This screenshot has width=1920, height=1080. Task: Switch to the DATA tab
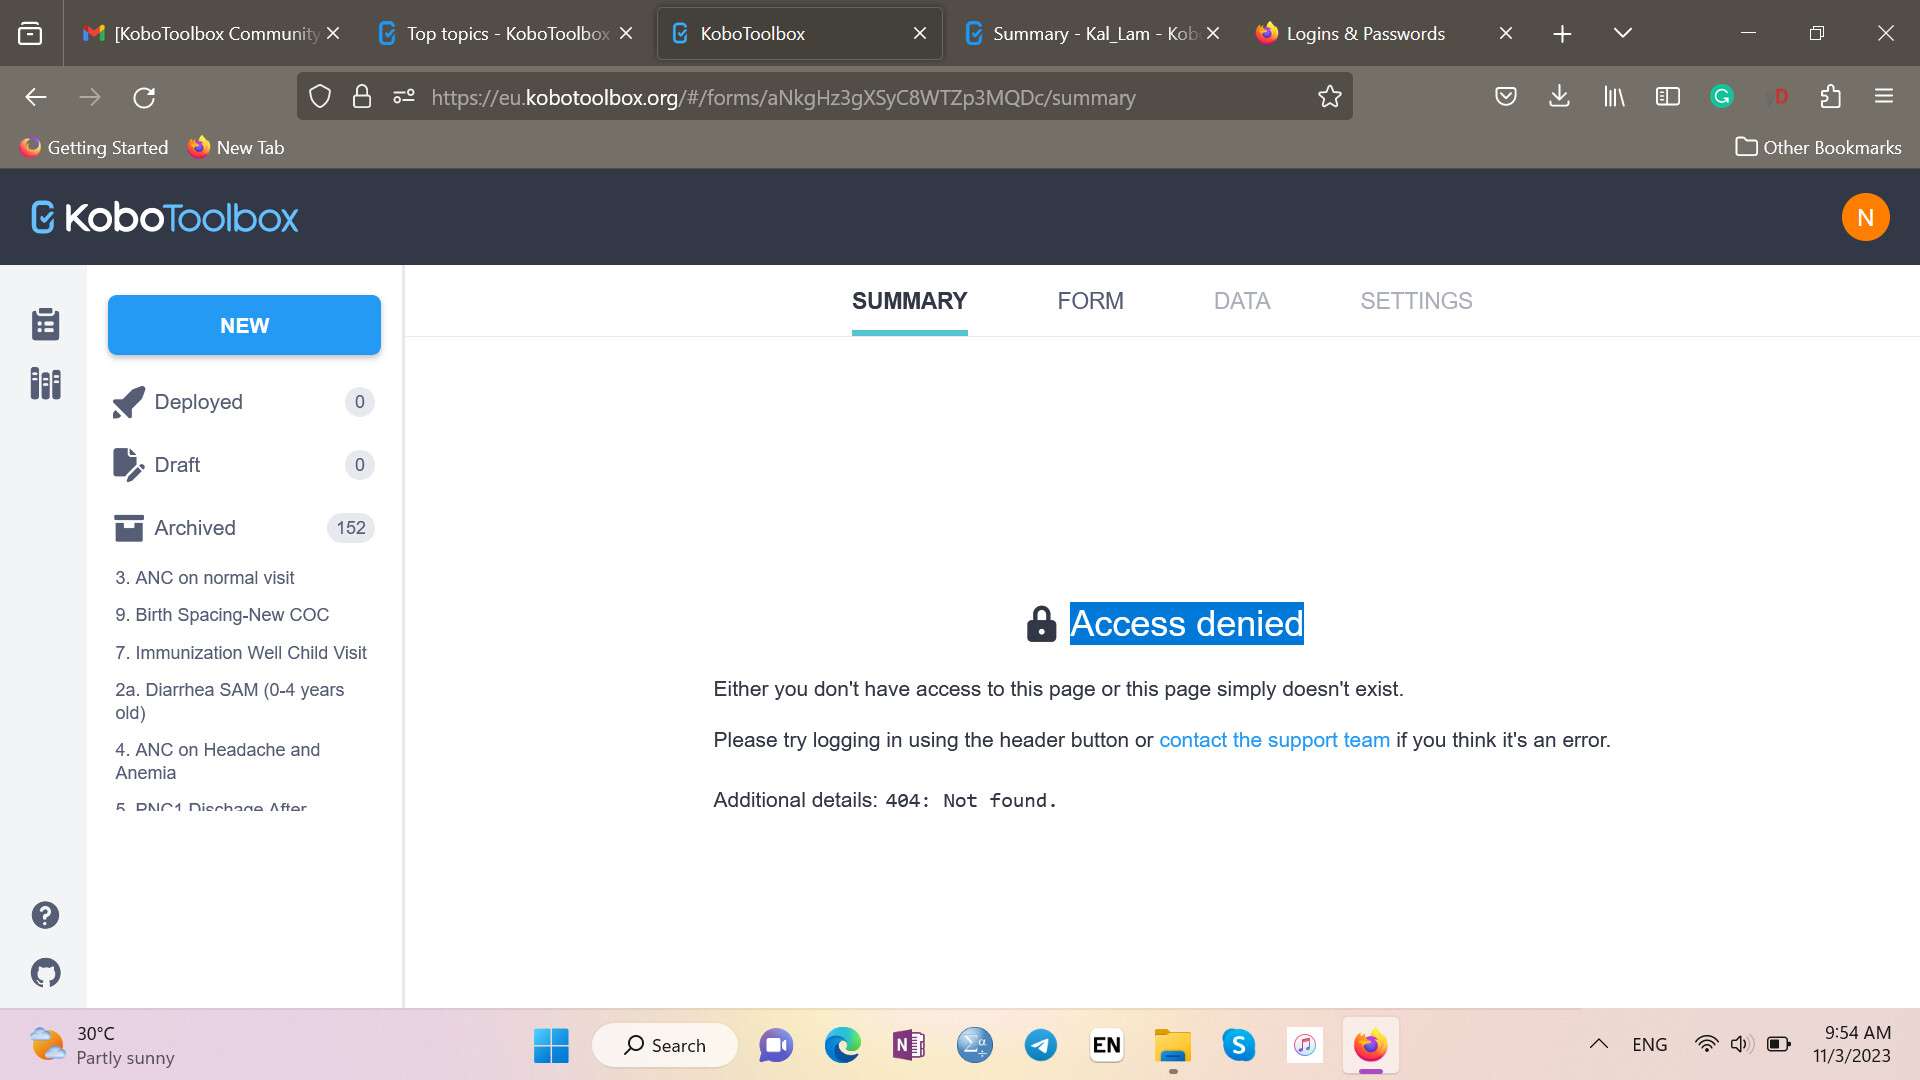(x=1241, y=300)
